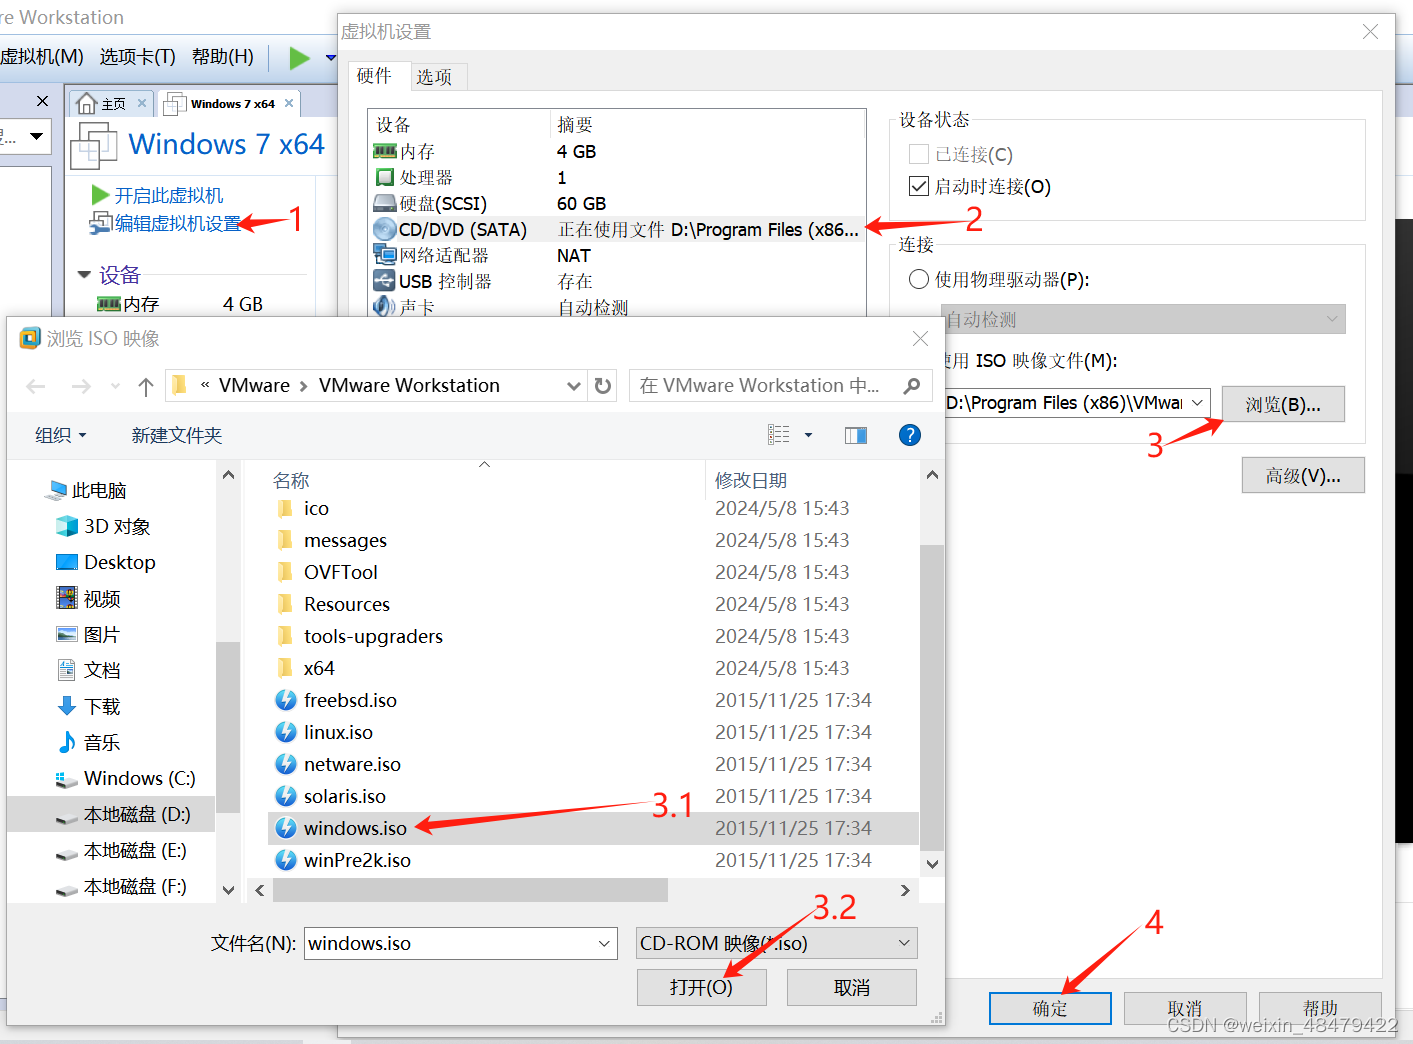Click the Browse button for ISO
The image size is (1413, 1044).
pos(1283,404)
